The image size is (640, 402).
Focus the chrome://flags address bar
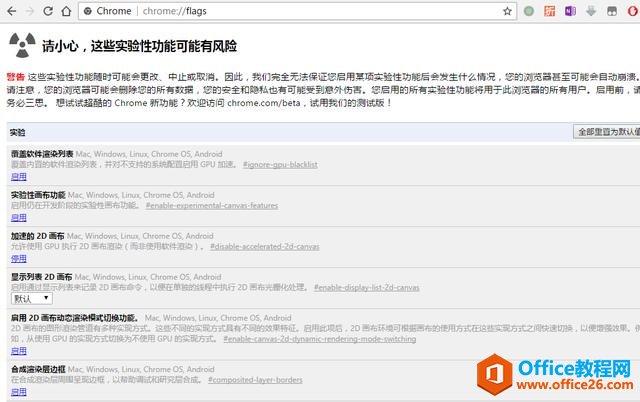pos(298,11)
